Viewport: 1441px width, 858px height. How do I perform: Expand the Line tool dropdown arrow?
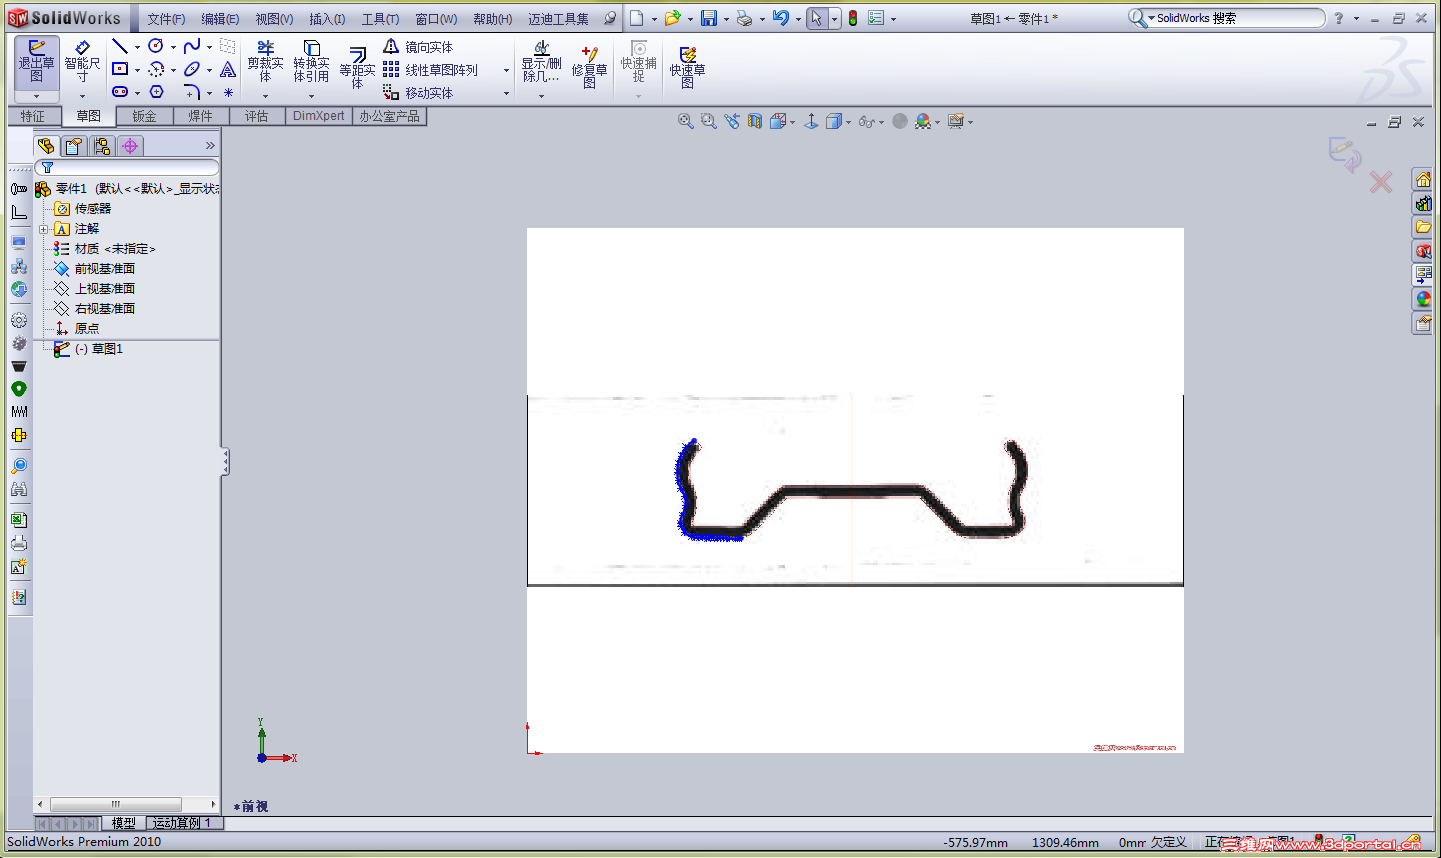[x=137, y=47]
